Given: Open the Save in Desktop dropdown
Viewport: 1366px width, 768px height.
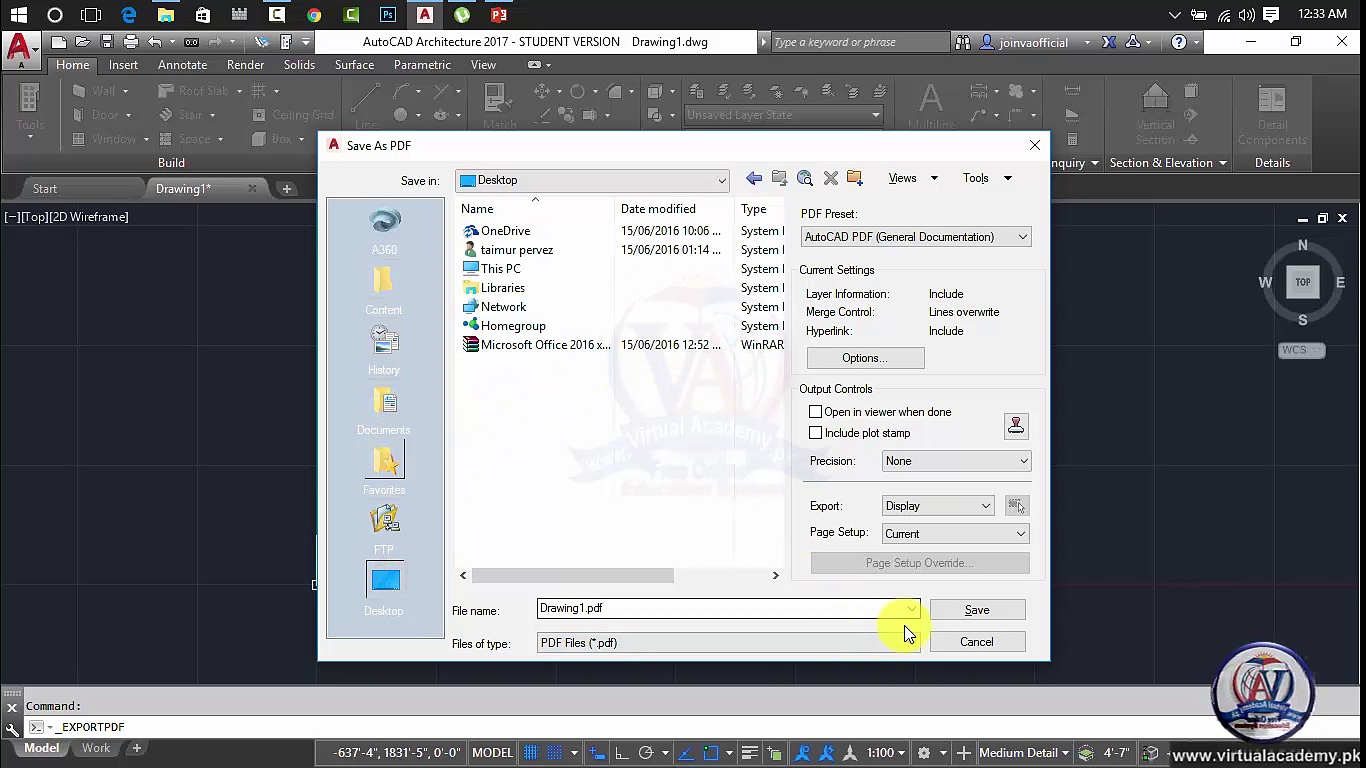Looking at the screenshot, I should [592, 181].
